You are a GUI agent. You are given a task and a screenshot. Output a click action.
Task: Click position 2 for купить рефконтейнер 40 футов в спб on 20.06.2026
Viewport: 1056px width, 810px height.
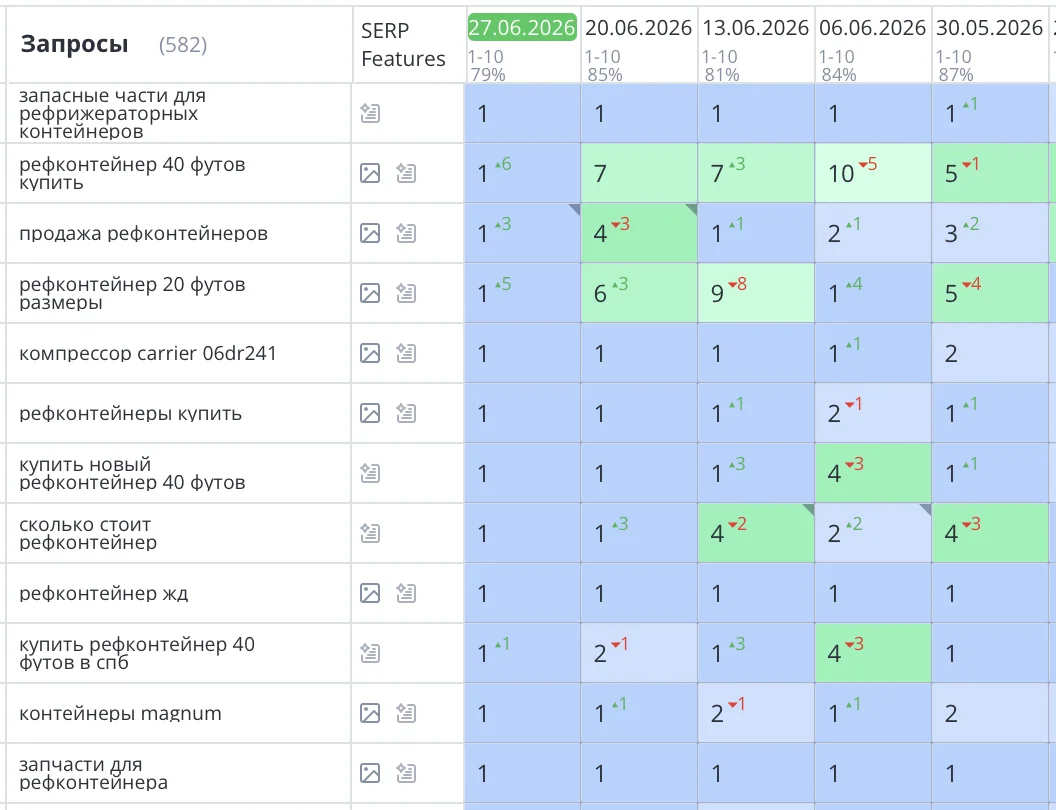[x=638, y=652]
